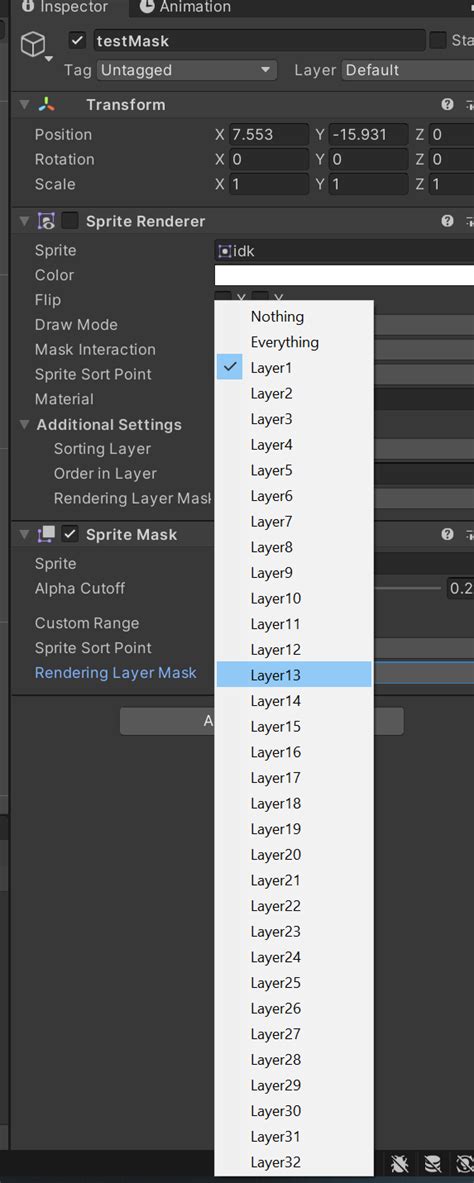This screenshot has width=474, height=1183.
Task: Click the crossed-out eye icon in the status bar
Action: [466, 1165]
